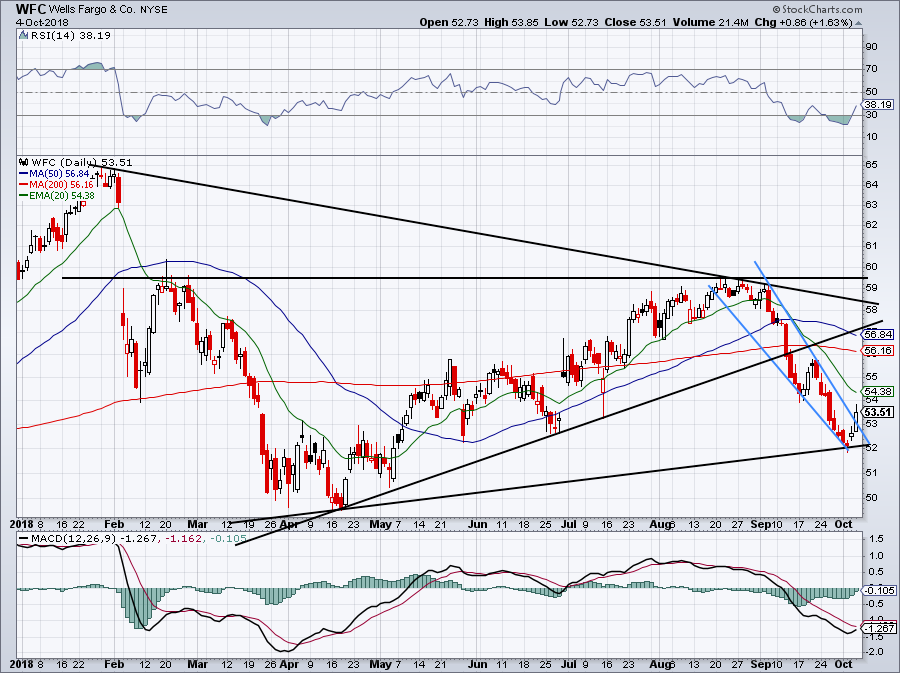Select the WFC ticker symbol in the title
900x673 pixels.
(30, 9)
